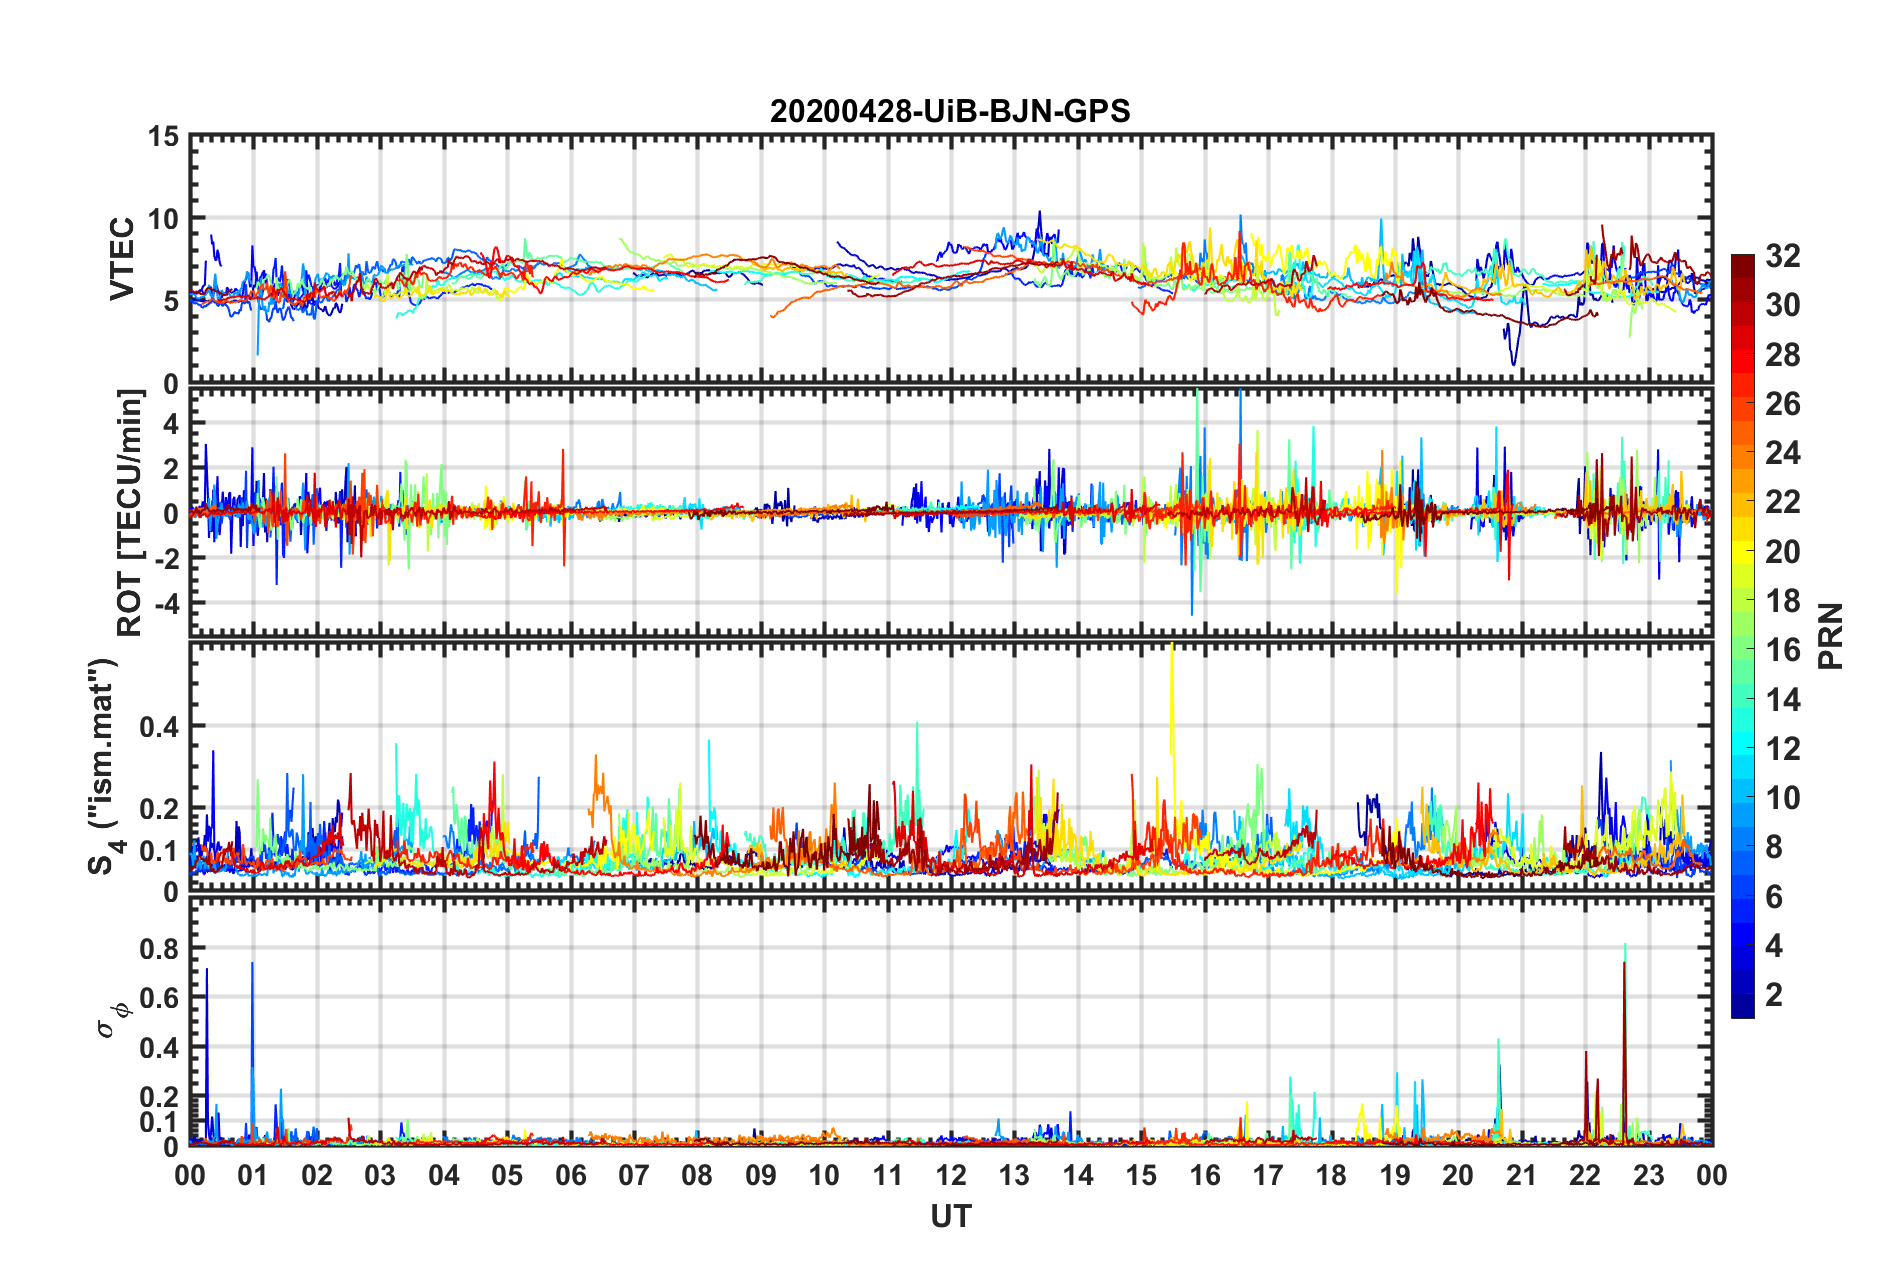This screenshot has height=1272, width=1902.
Task: Select the PRN colorbar label
Action: click(x=1830, y=636)
